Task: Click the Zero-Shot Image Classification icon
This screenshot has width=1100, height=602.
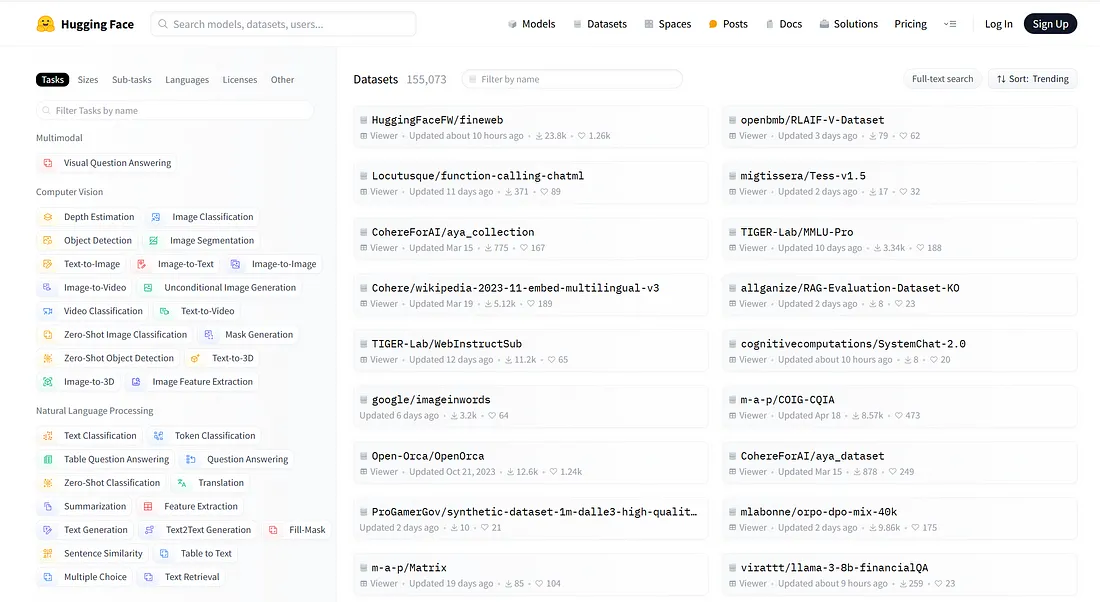Action: coord(48,335)
